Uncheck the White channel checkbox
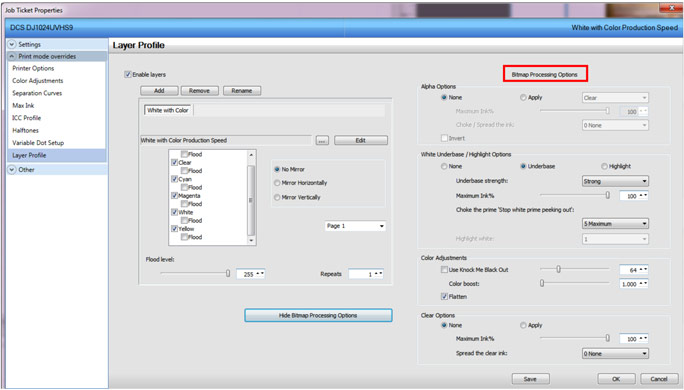 click(x=174, y=212)
